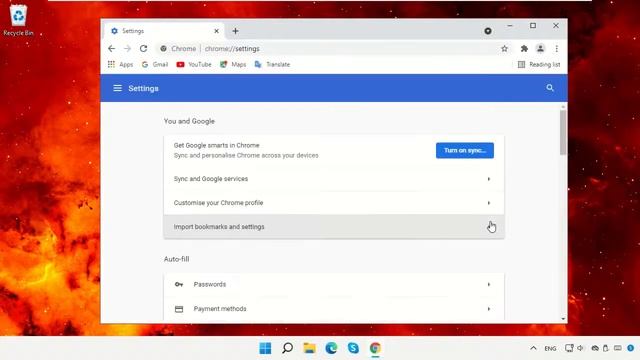Open the Maps bookmark
This screenshot has height=360, width=640.
(x=233, y=64)
